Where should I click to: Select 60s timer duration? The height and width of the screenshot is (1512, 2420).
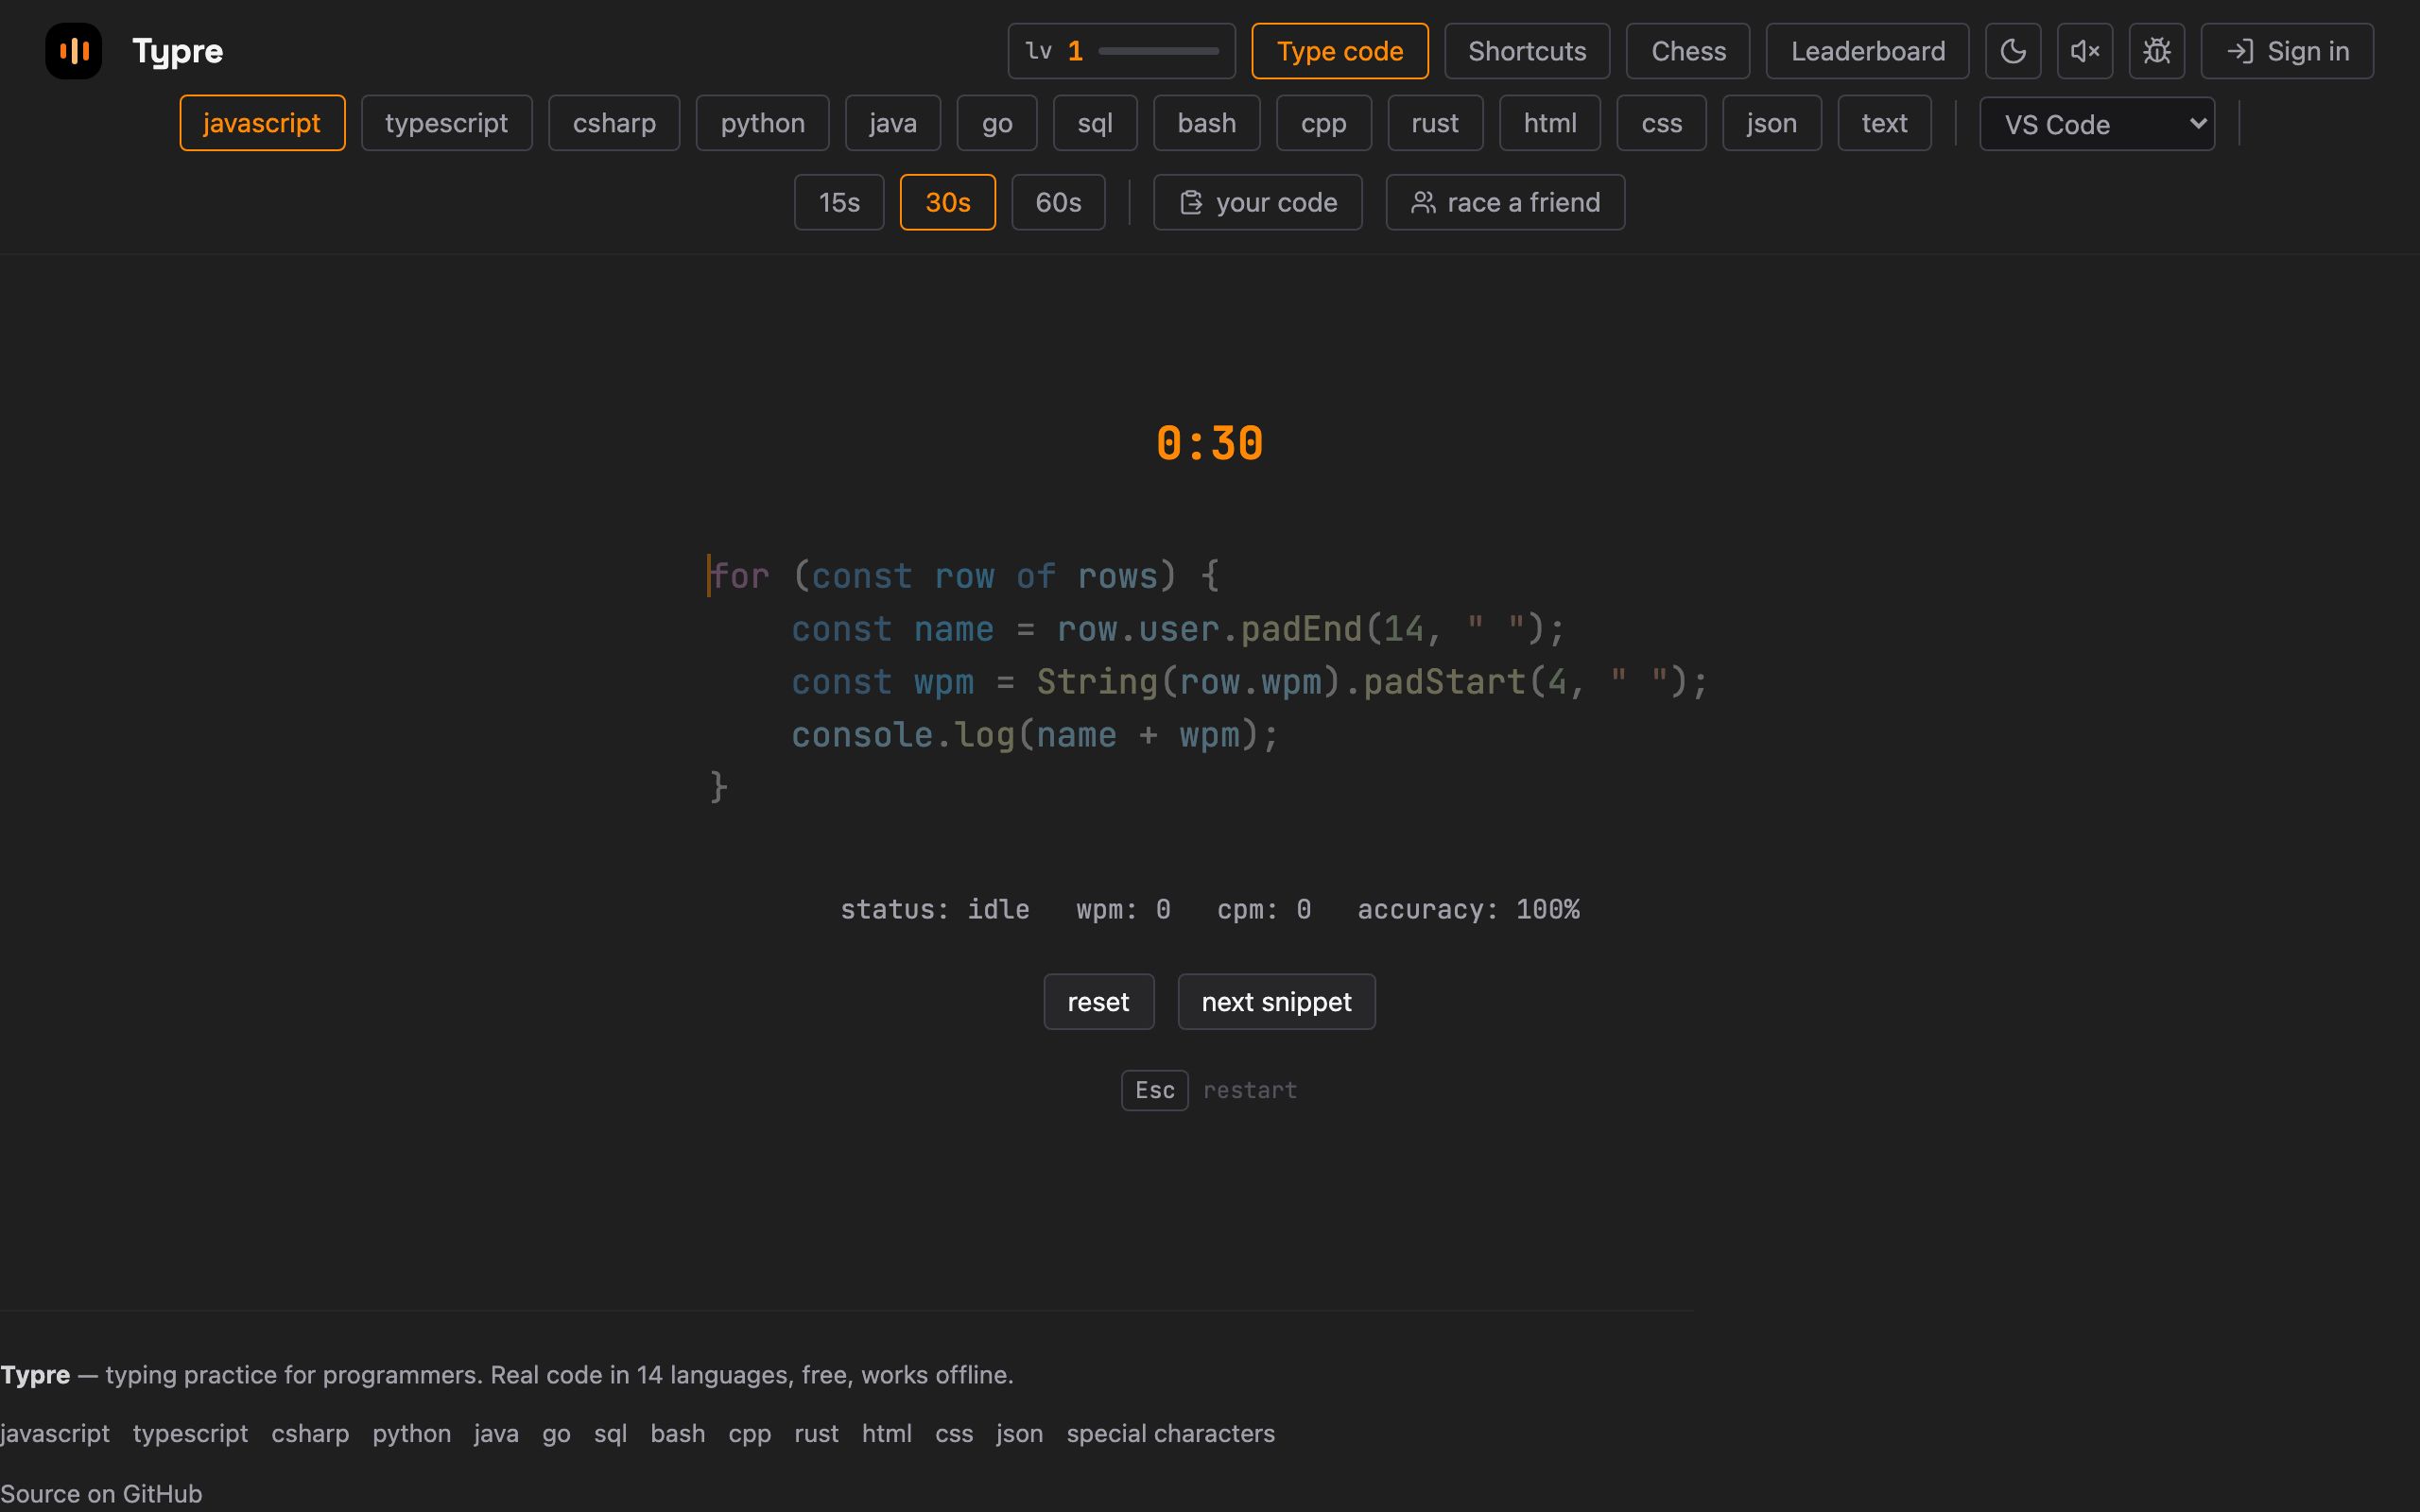point(1058,202)
